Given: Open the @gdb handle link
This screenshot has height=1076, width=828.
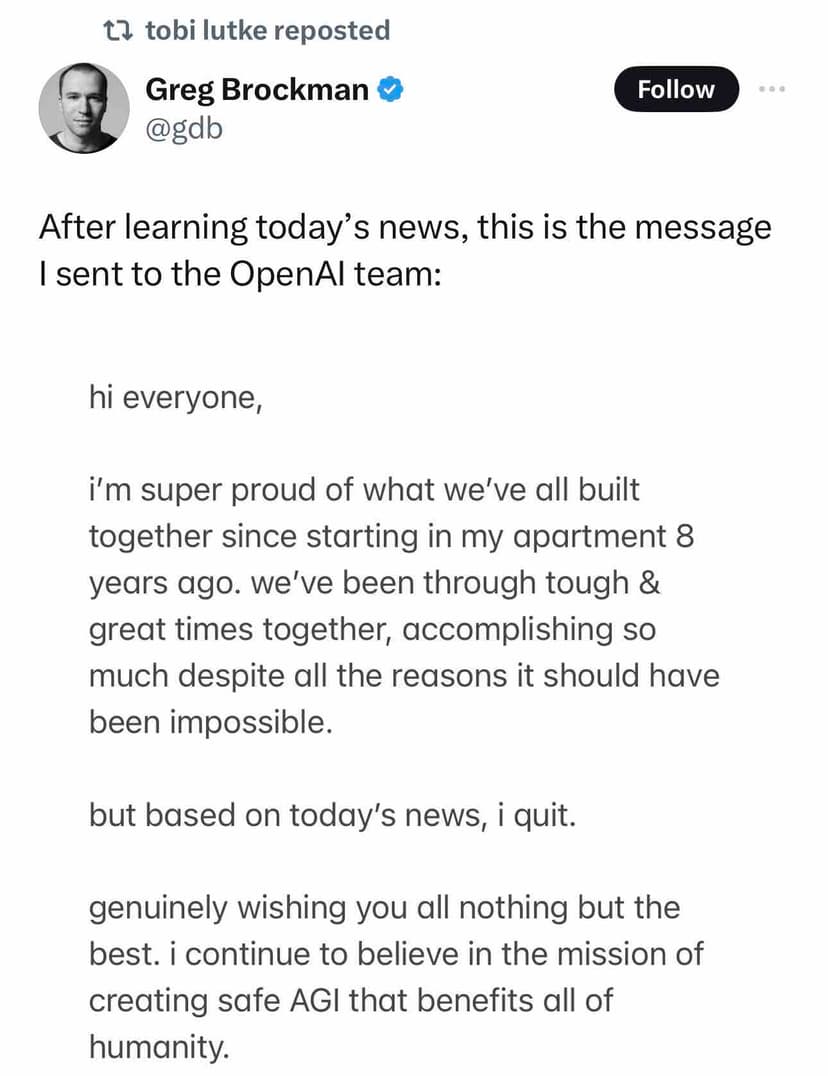Looking at the screenshot, I should 184,130.
